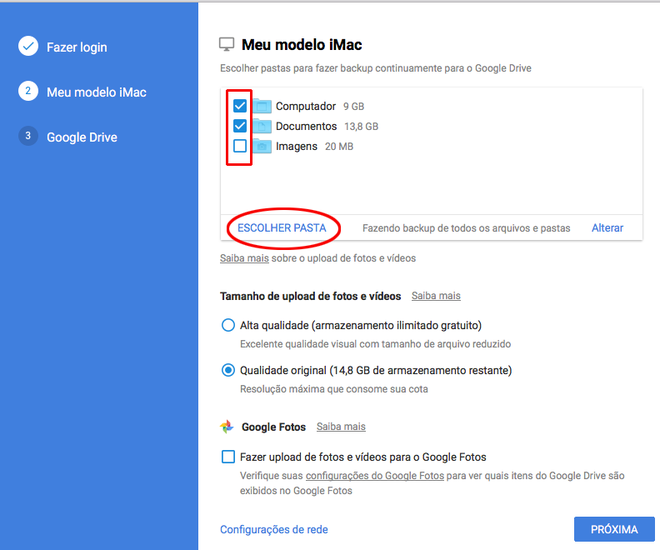Open Configurações de rede link

pos(274,529)
